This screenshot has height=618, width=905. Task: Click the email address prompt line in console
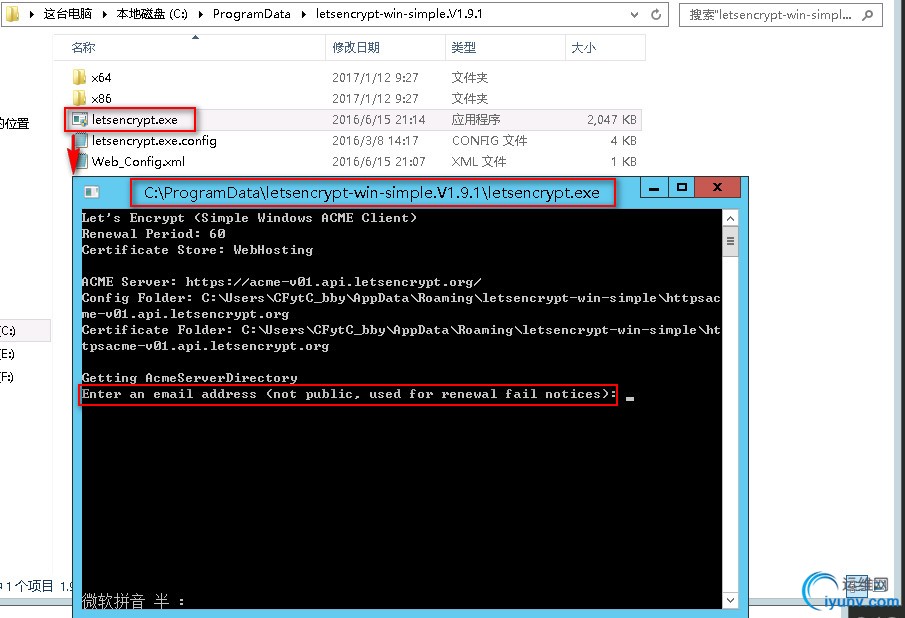(349, 394)
